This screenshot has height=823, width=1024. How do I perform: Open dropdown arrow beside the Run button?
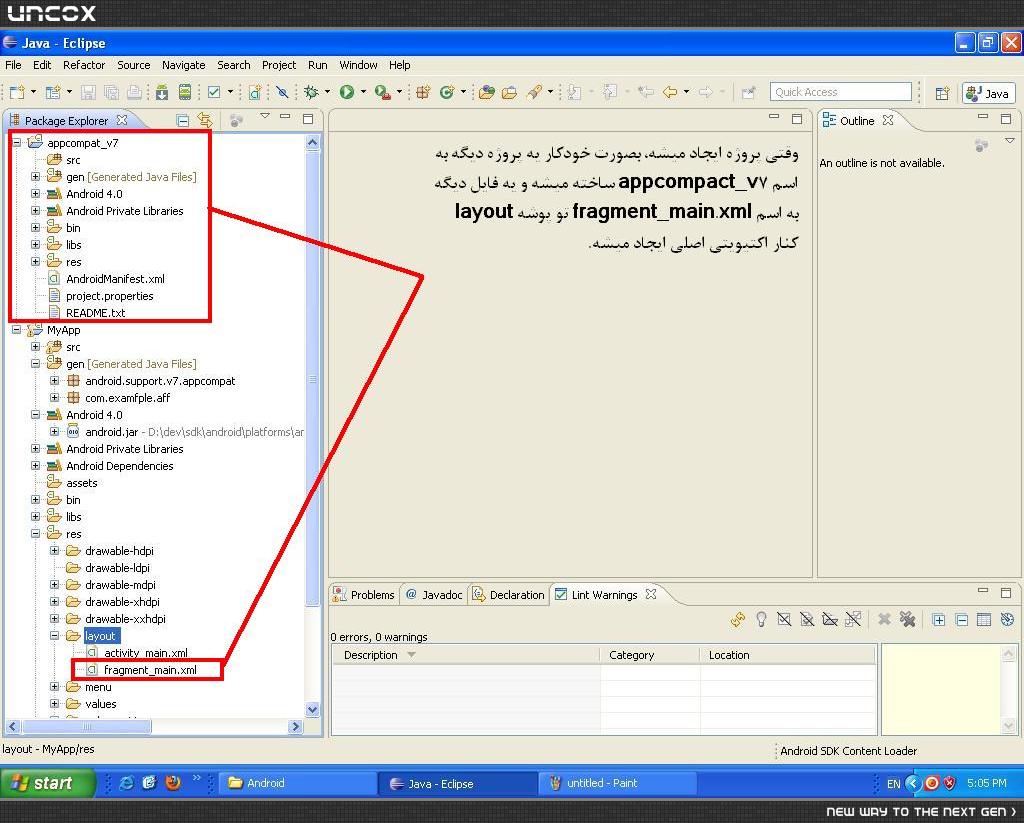363,92
